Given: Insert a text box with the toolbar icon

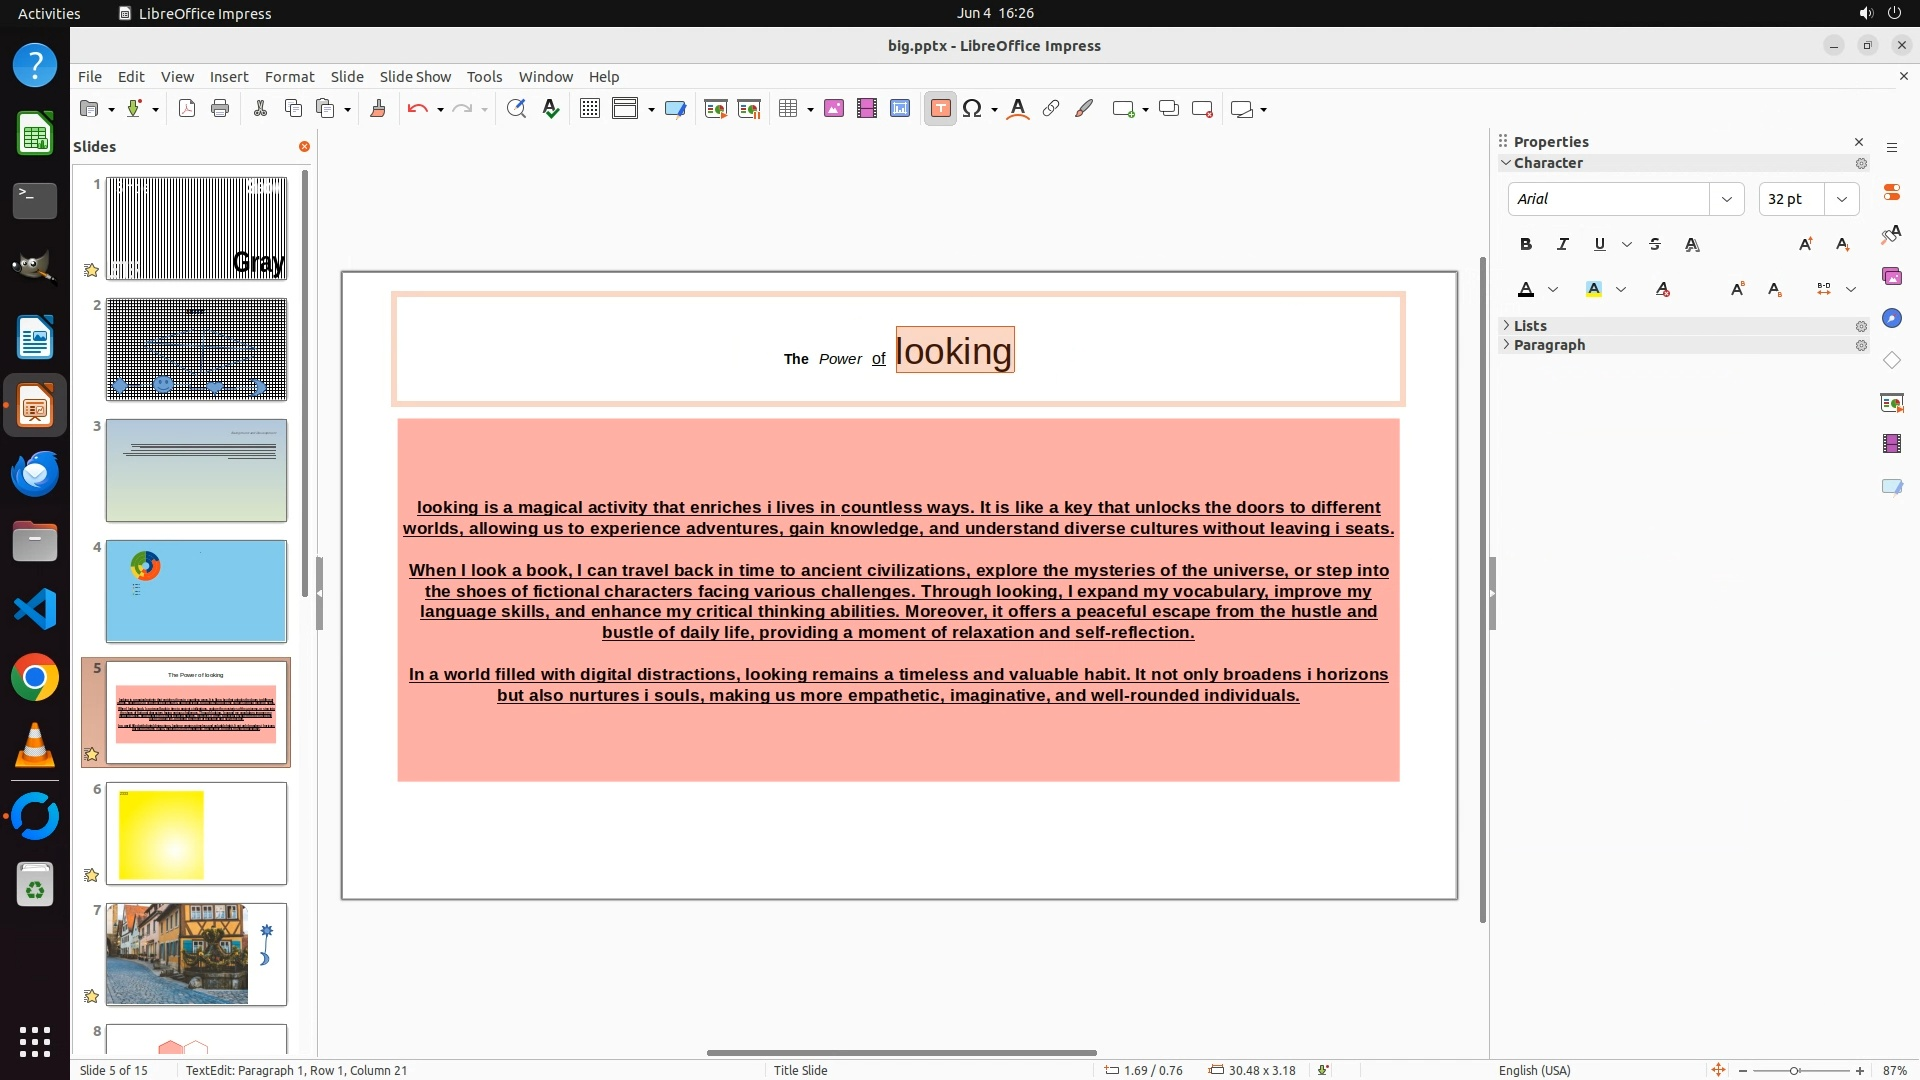Looking at the screenshot, I should [x=940, y=109].
